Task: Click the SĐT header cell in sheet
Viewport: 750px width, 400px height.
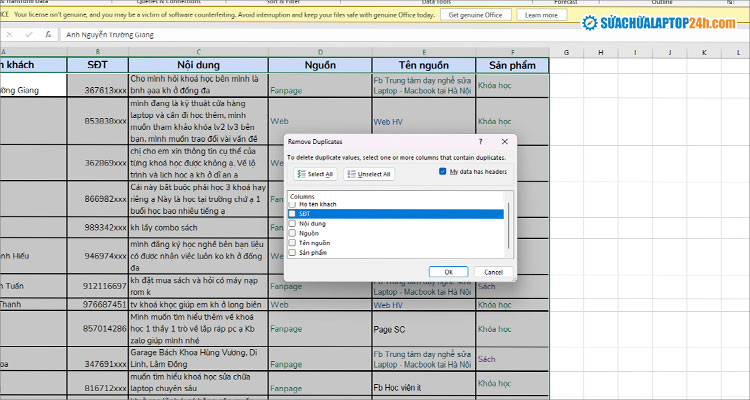Action: 98,65
